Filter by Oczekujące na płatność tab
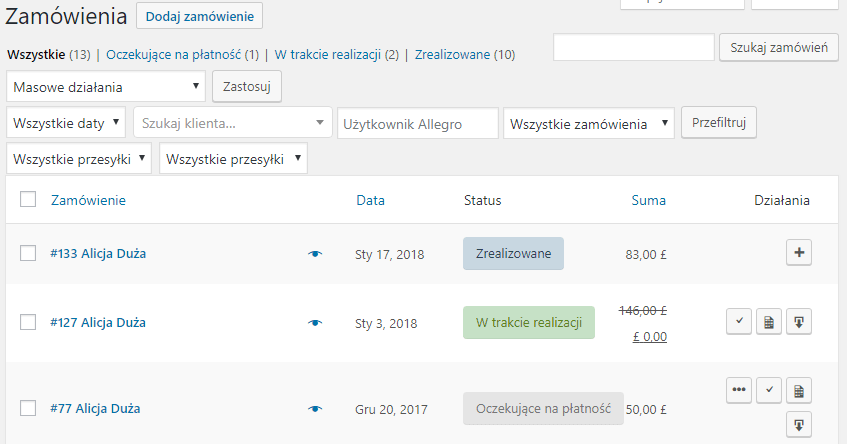 (x=173, y=55)
